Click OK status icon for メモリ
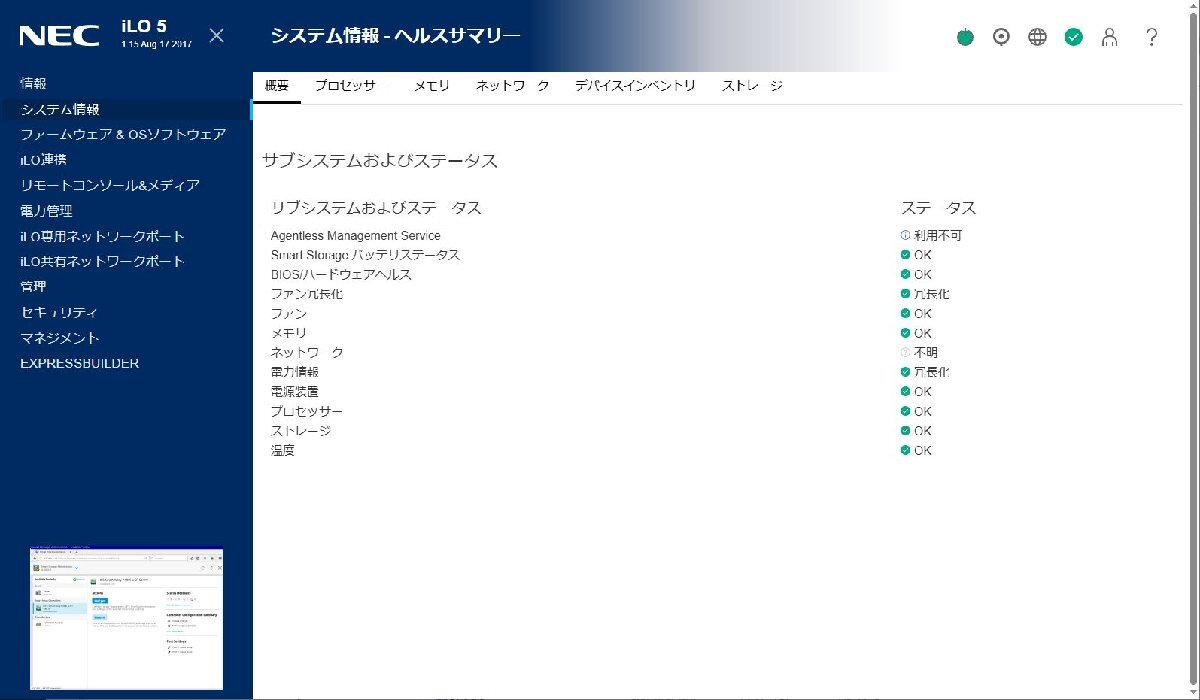1200x700 pixels. click(905, 333)
